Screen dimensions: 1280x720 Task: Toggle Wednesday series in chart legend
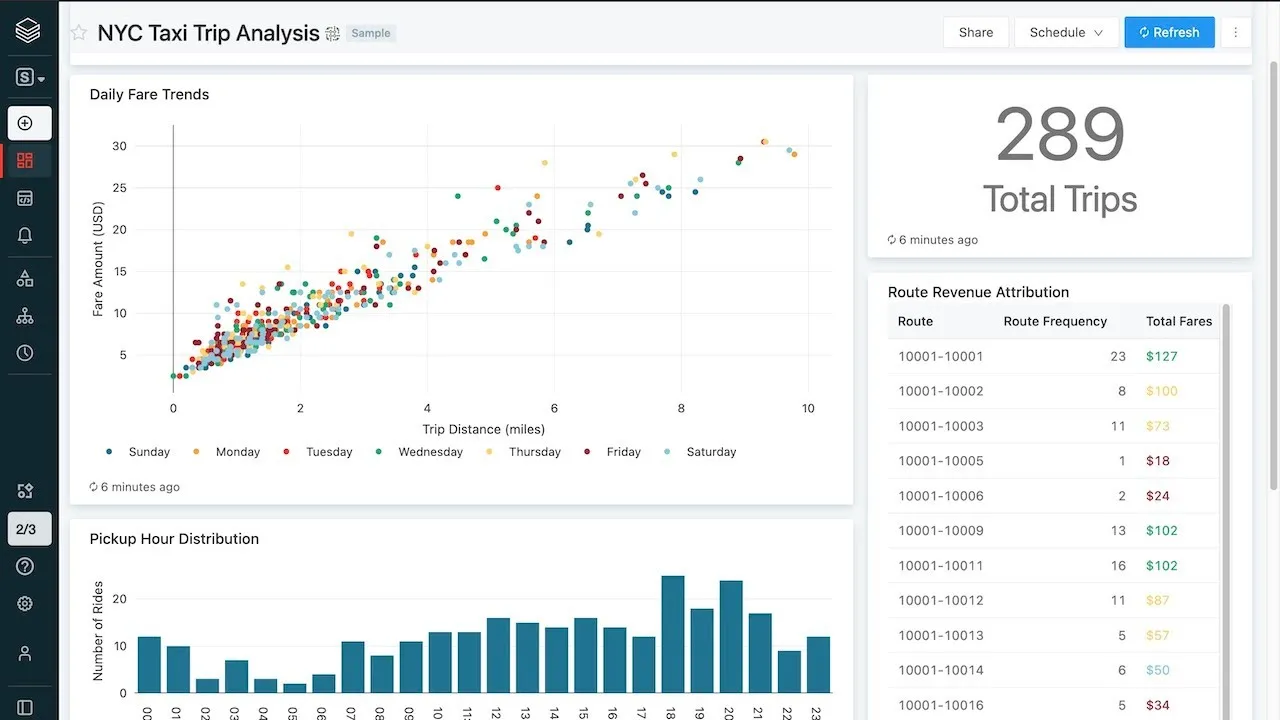pyautogui.click(x=419, y=452)
